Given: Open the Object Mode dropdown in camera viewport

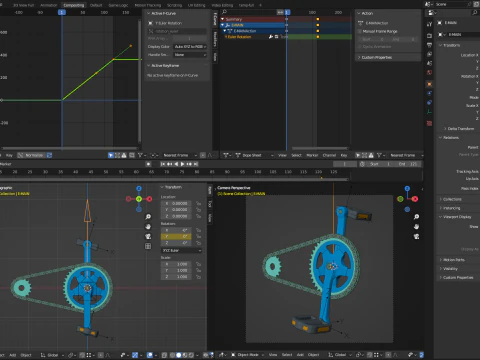Looking at the screenshot, I should (247, 355).
